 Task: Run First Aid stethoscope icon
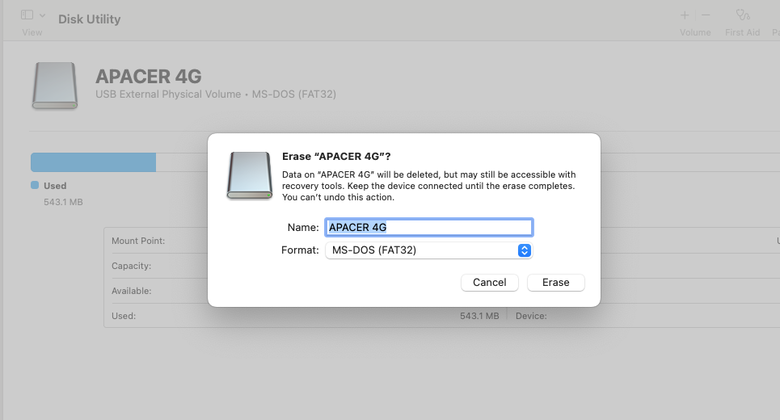[x=743, y=15]
